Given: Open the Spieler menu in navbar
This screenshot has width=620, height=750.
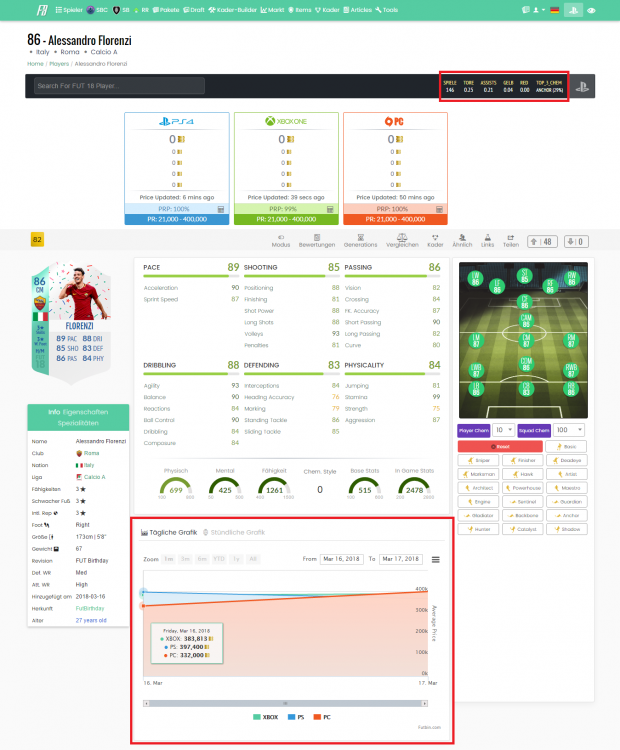Looking at the screenshot, I should pos(69,10).
